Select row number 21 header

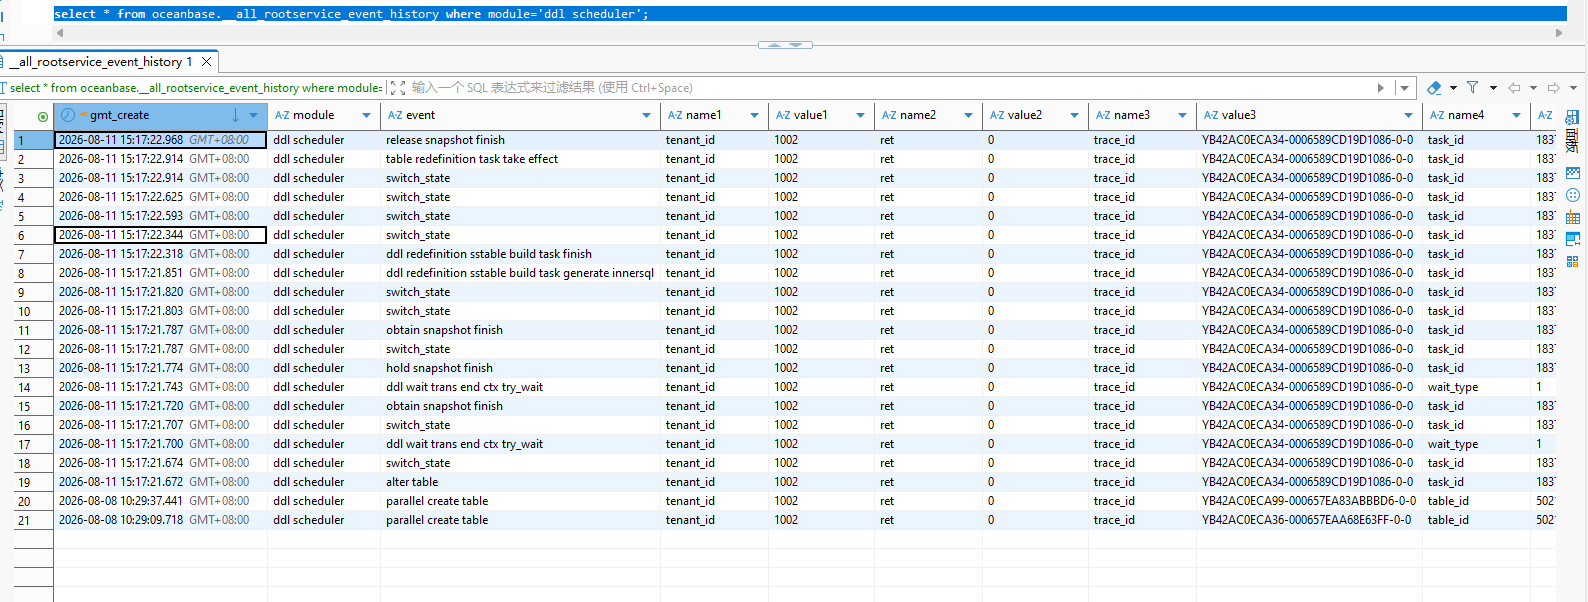pyautogui.click(x=33, y=521)
